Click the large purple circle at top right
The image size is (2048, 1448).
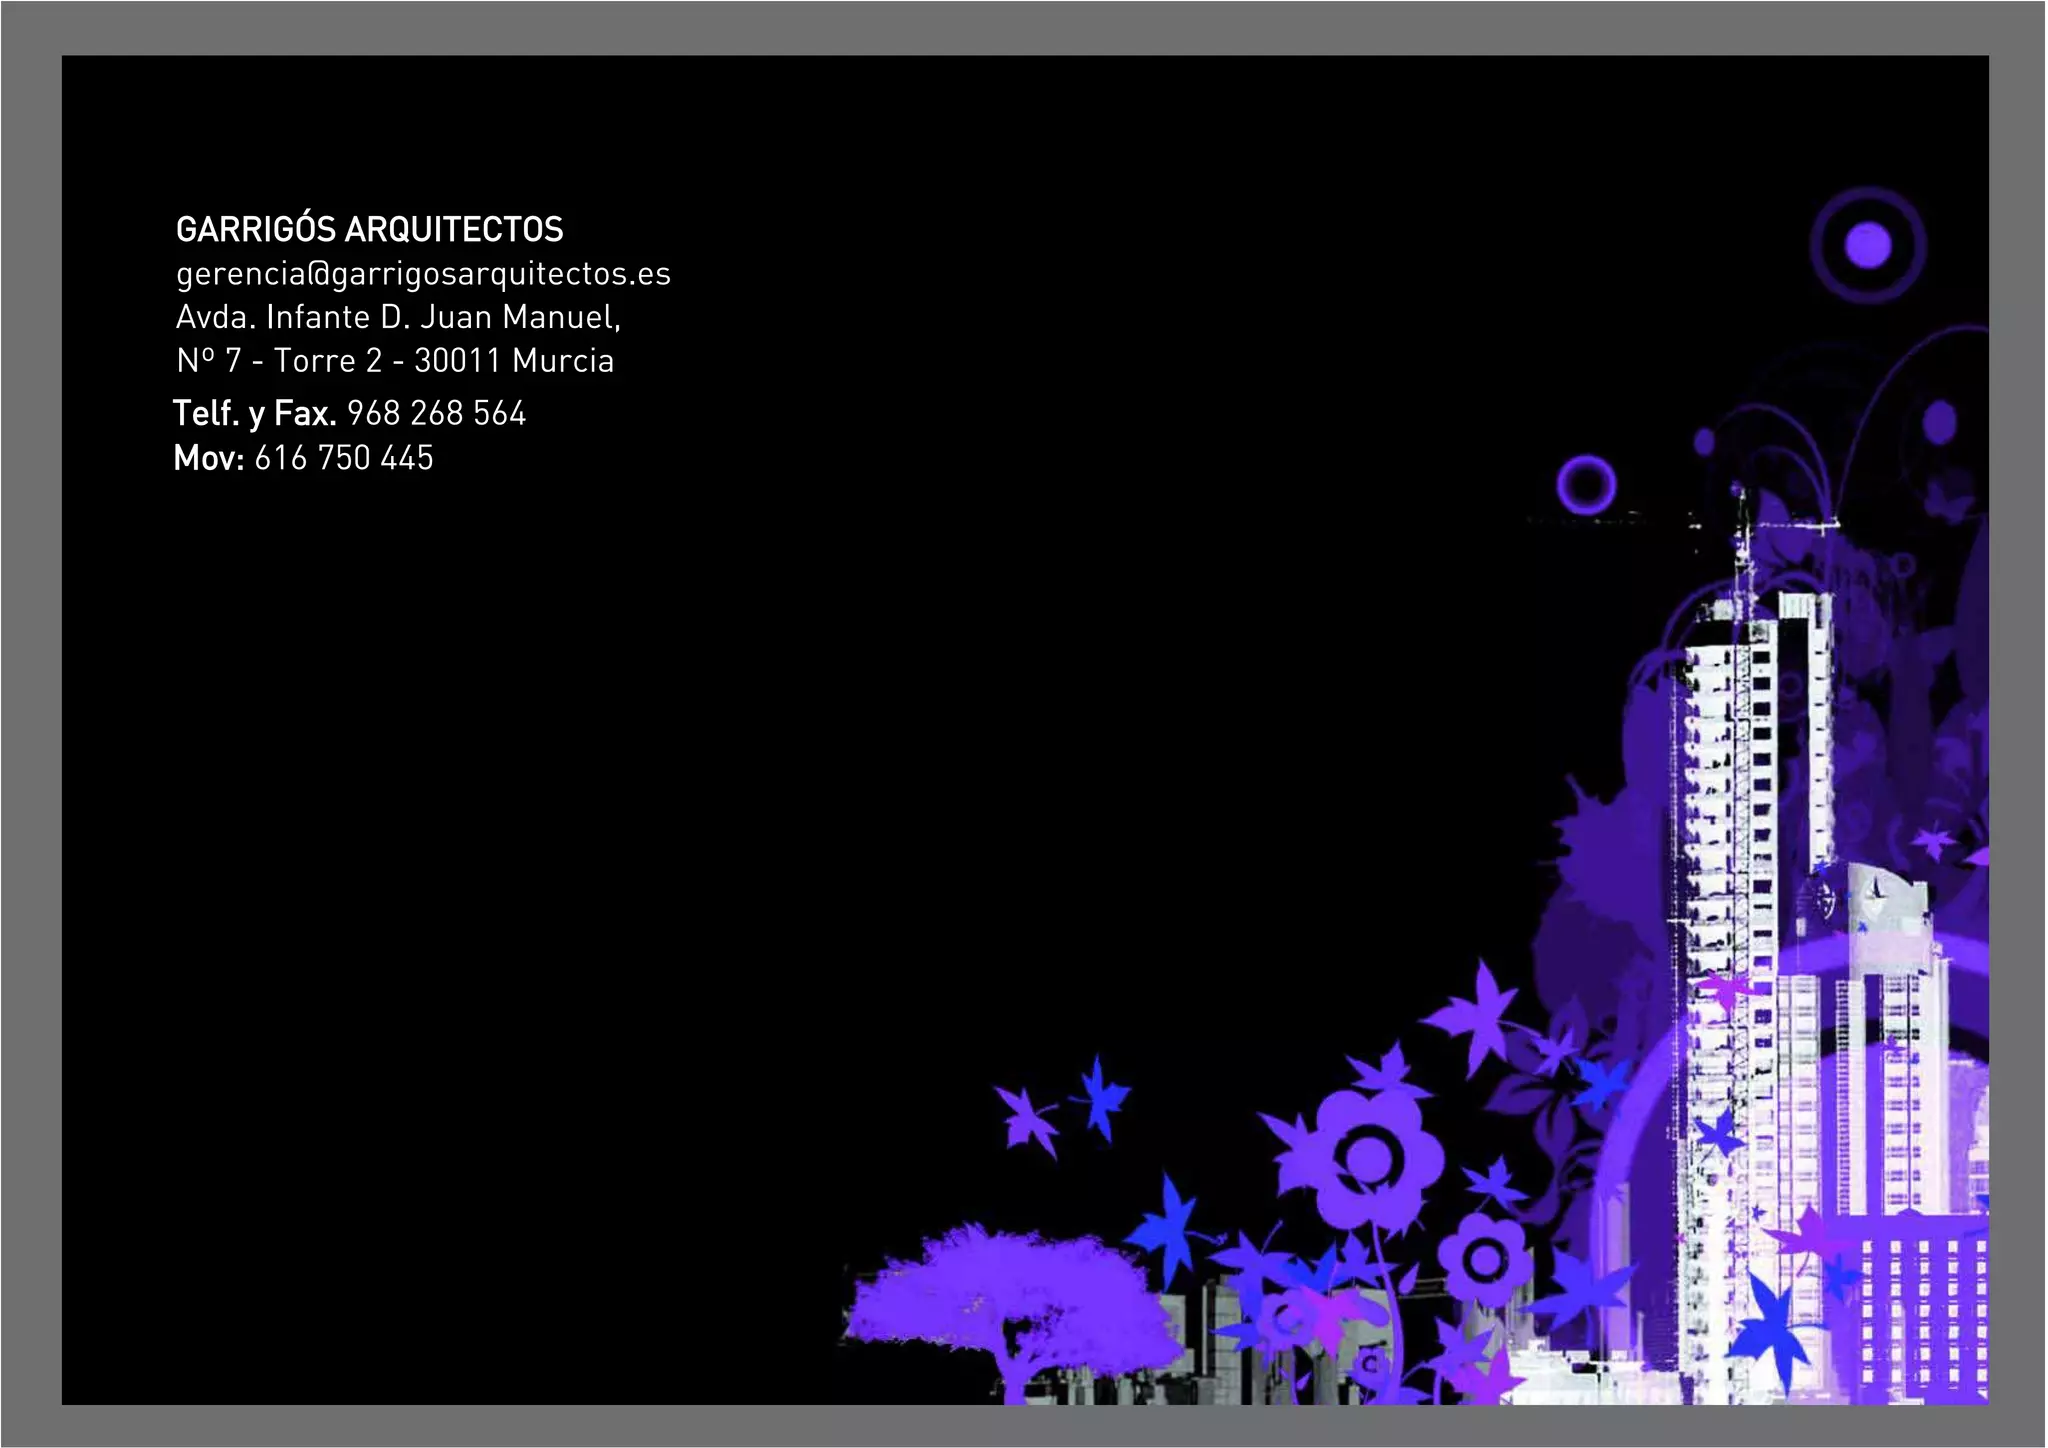[1867, 246]
